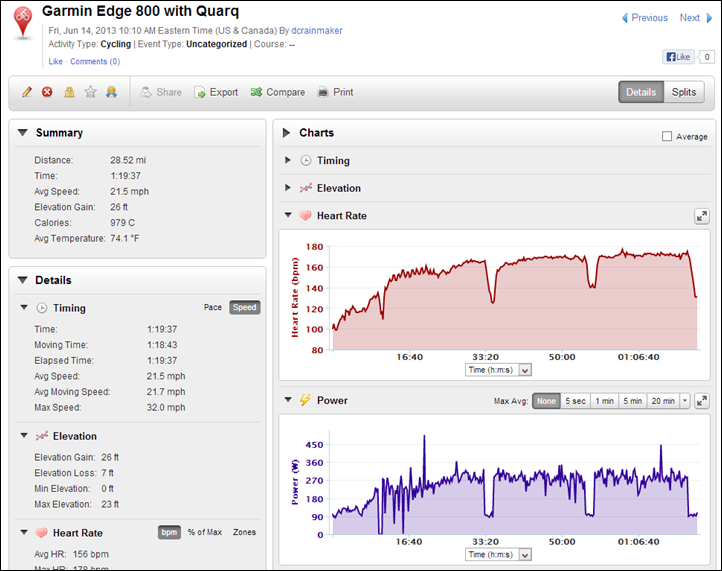The image size is (722, 571).
Task: Click the padlock privacy icon
Action: (69, 92)
